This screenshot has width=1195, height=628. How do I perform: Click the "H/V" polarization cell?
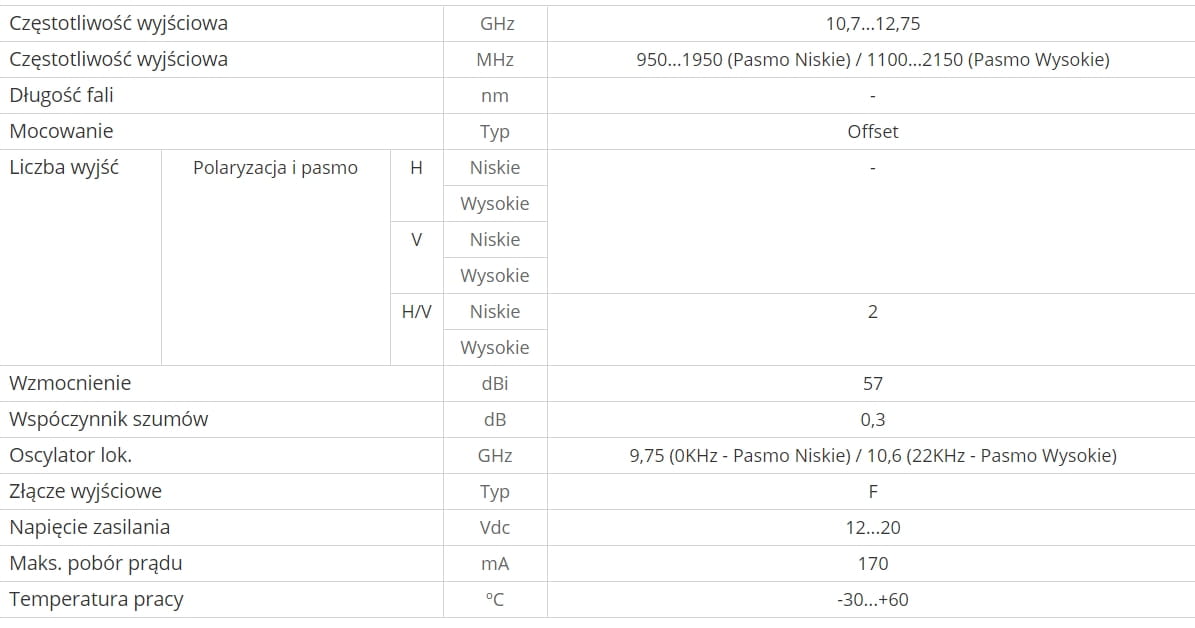pos(416,311)
